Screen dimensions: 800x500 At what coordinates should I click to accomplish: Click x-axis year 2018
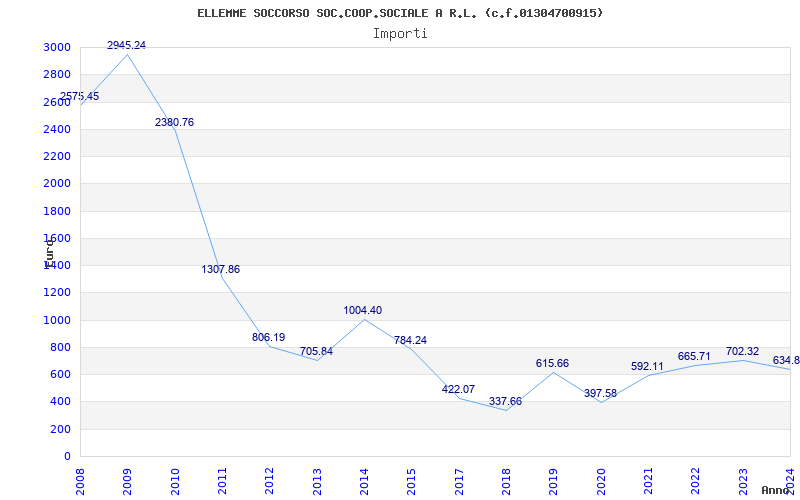(506, 481)
